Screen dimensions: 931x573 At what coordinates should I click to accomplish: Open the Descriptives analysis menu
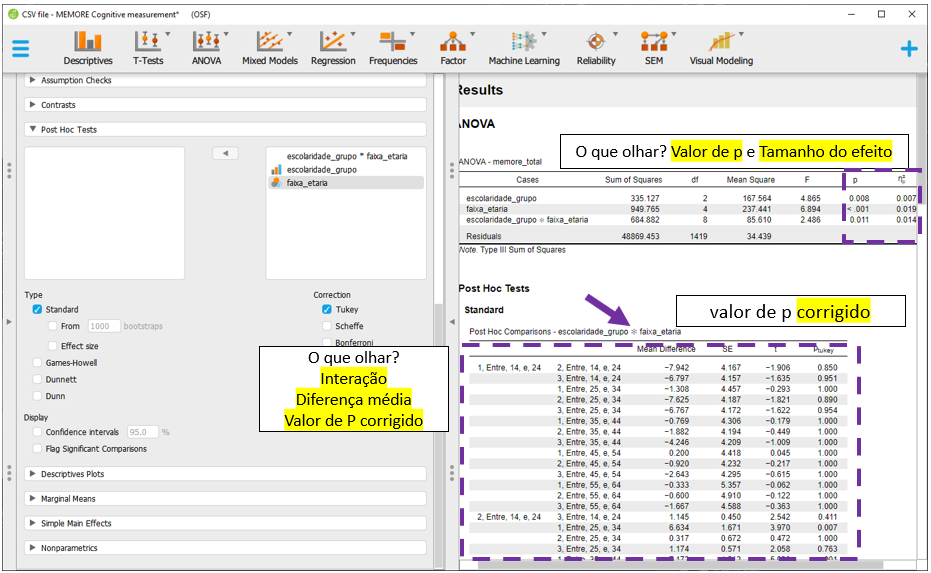click(88, 47)
